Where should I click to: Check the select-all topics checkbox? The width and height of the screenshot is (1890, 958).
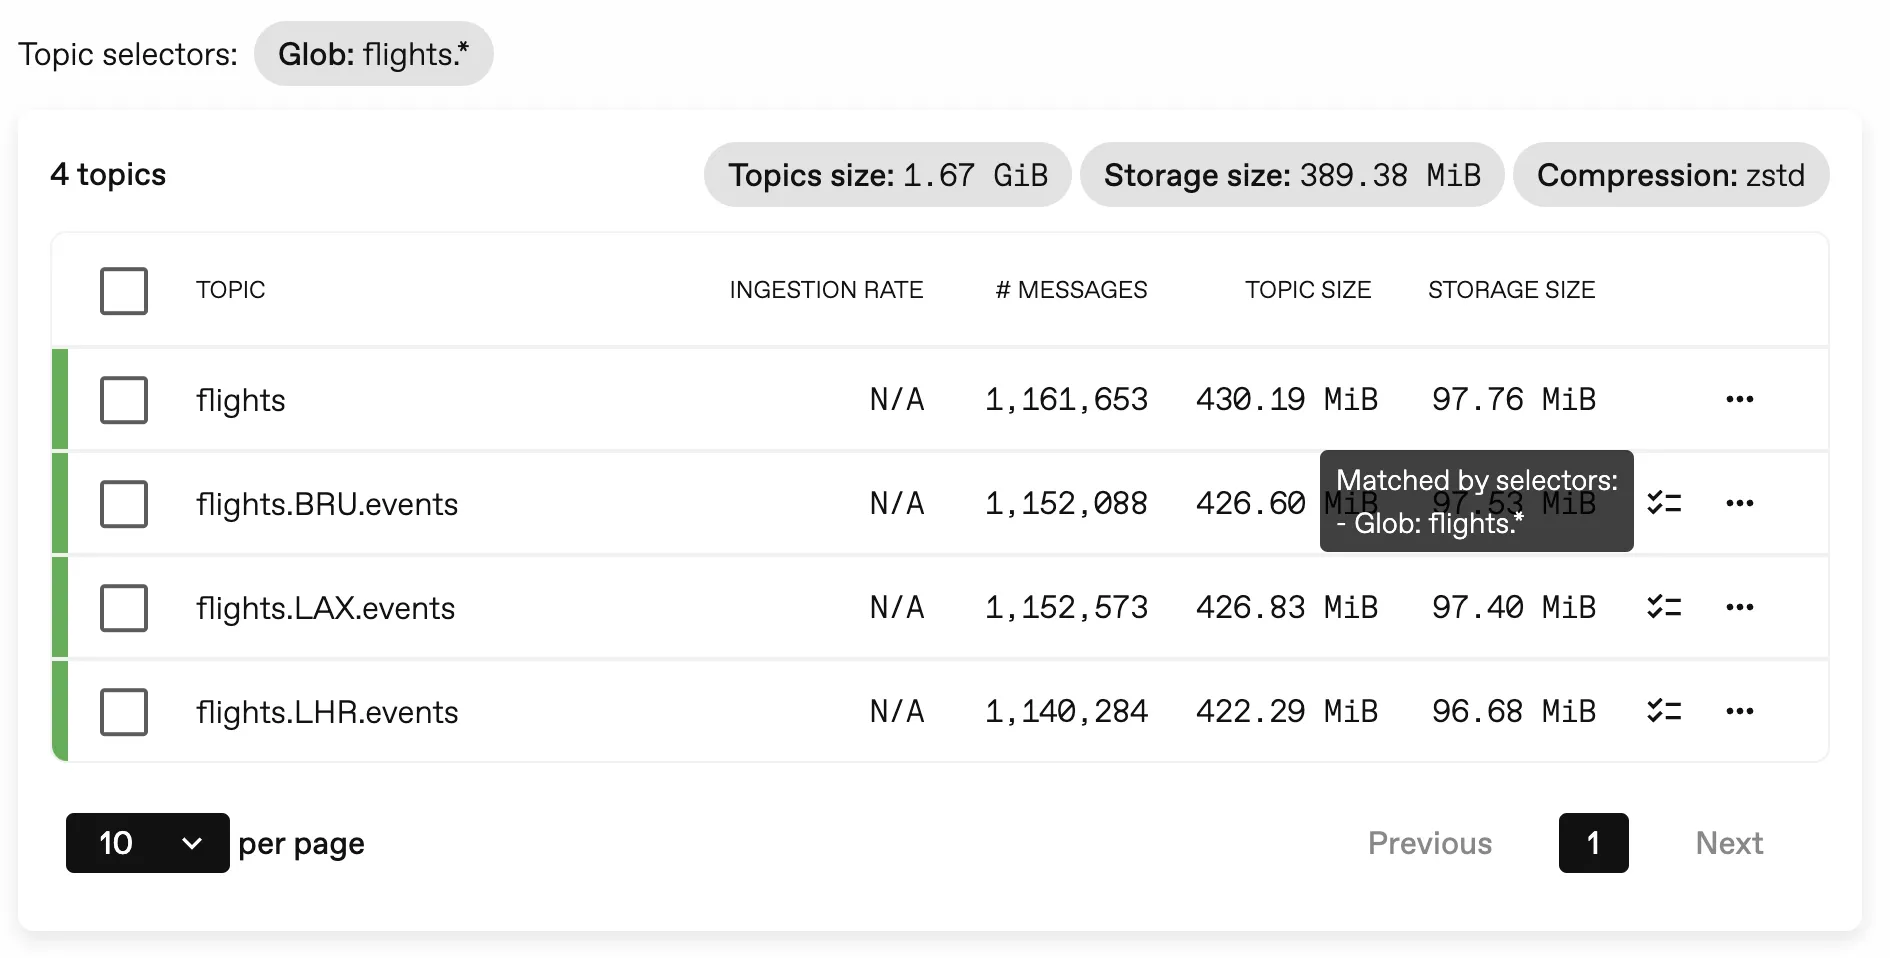(124, 291)
